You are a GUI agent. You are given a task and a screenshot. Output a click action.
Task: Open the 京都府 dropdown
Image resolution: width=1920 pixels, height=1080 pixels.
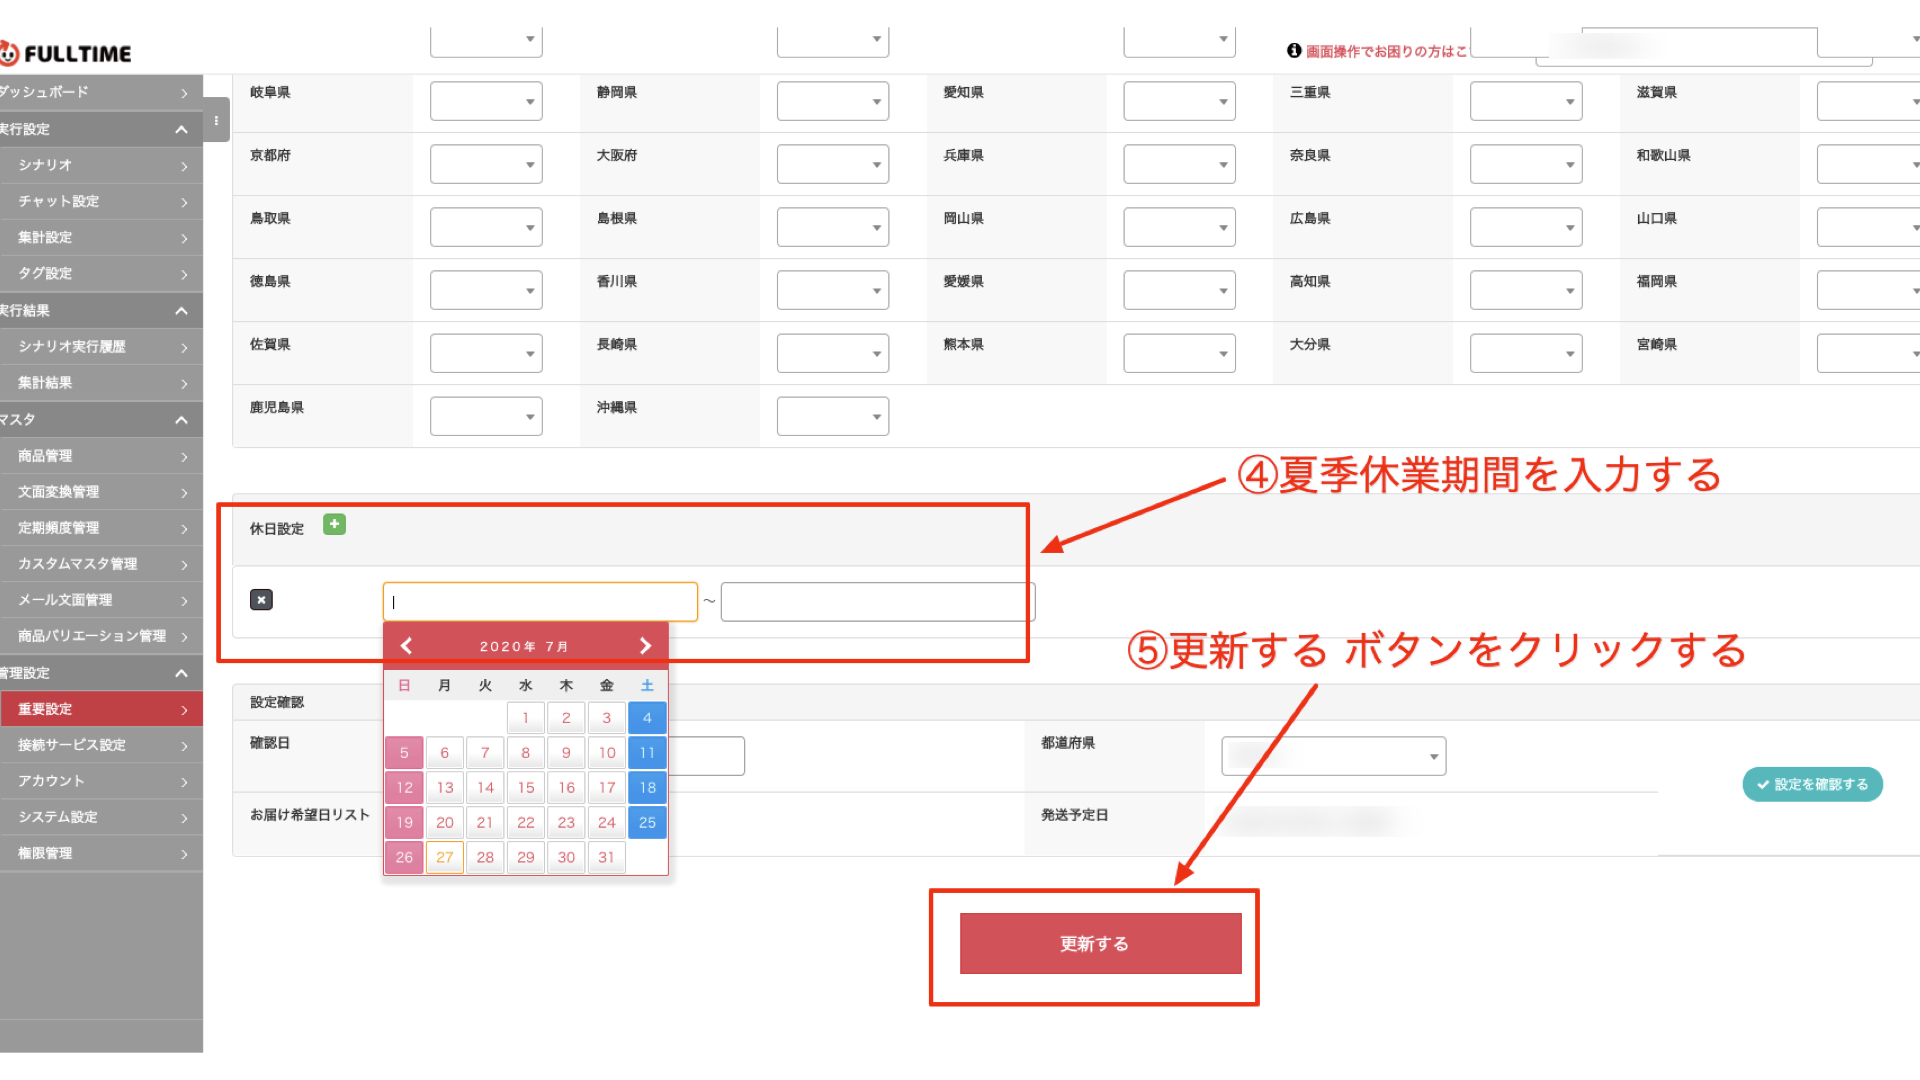pyautogui.click(x=486, y=164)
